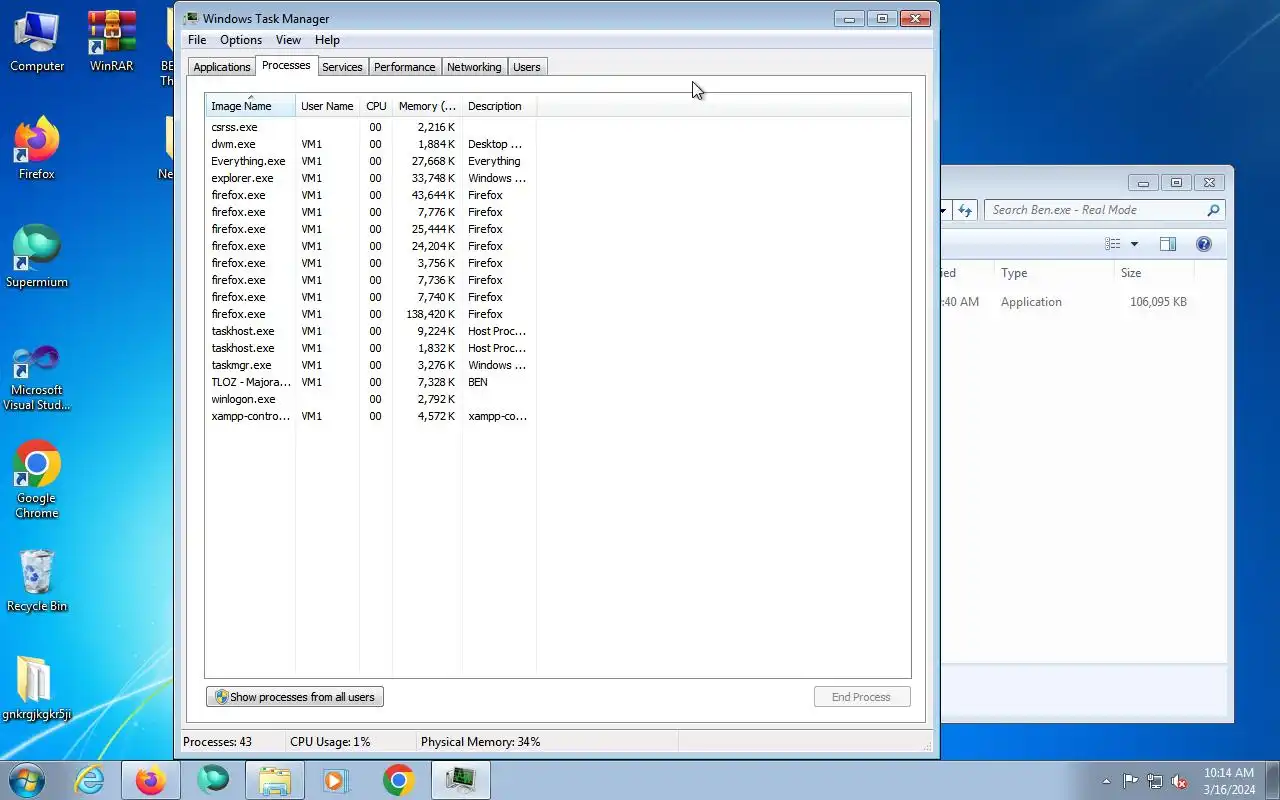Open Supermium from the taskbar

tap(213, 780)
